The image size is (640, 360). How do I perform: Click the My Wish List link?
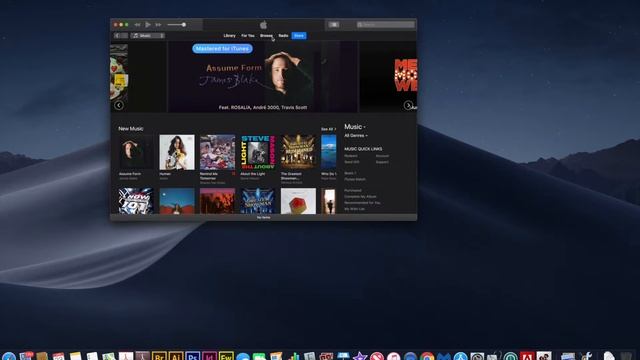pos(354,209)
